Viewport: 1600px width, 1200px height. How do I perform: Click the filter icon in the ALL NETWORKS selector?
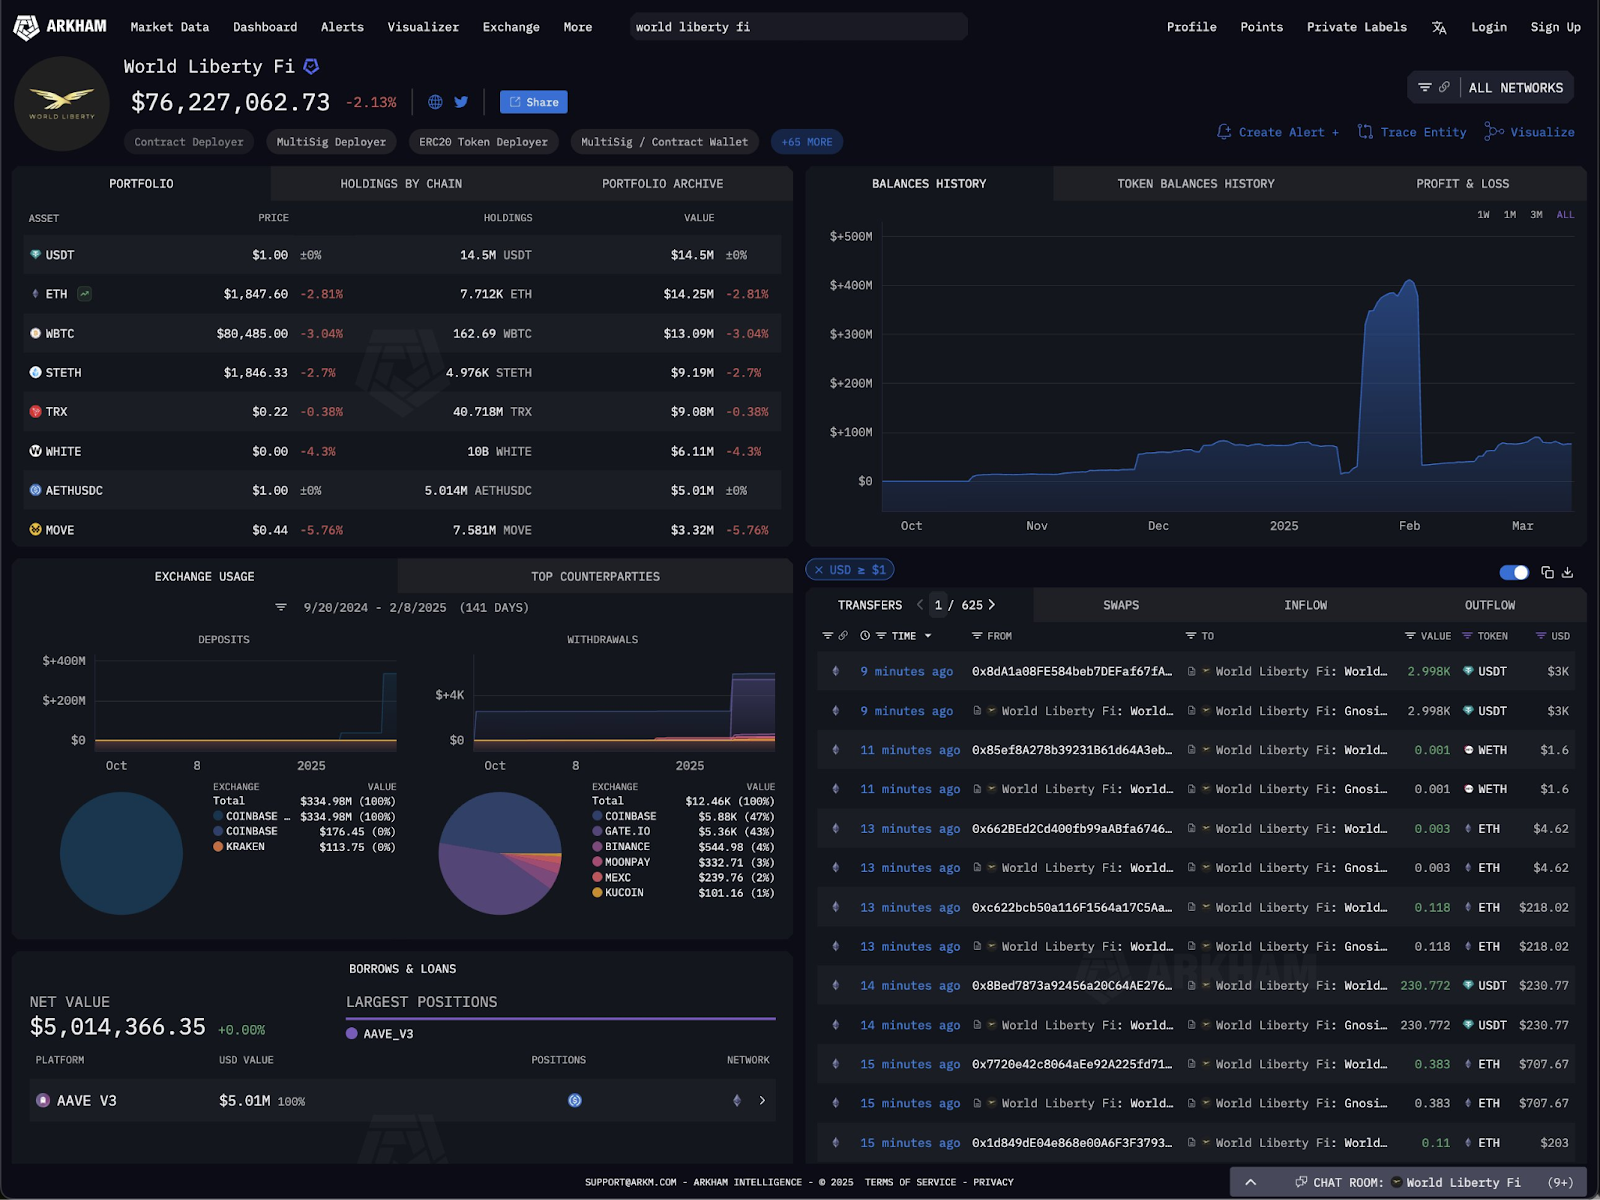tap(1426, 87)
